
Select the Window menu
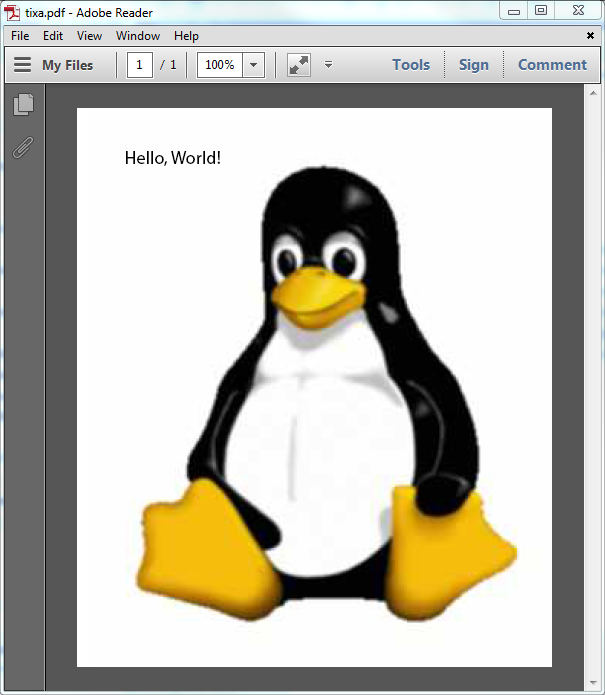click(138, 35)
